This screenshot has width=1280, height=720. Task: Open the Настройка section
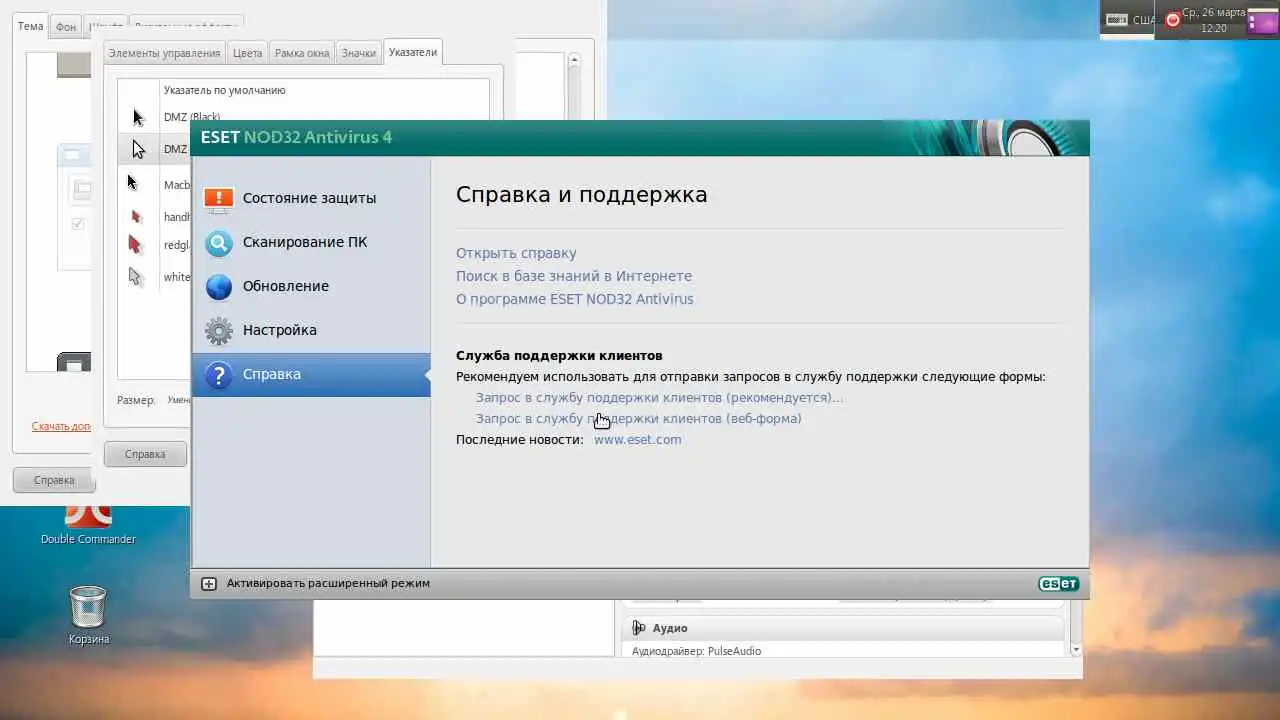coord(311,330)
